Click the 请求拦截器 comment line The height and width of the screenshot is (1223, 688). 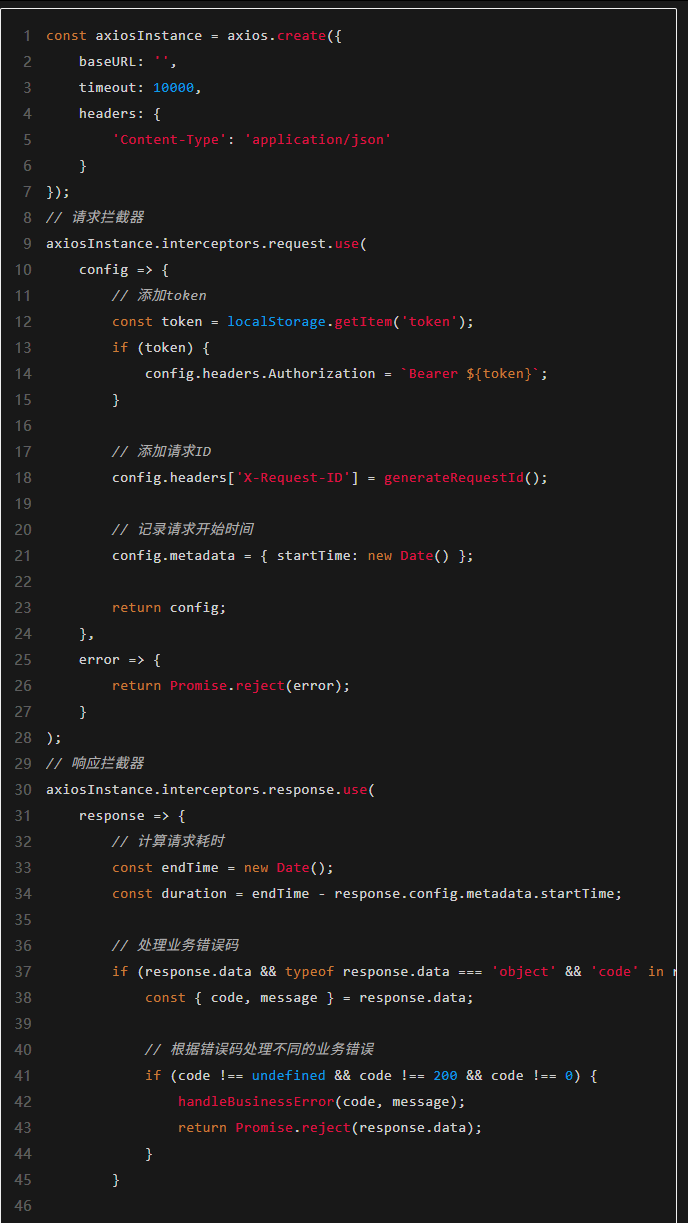click(95, 218)
